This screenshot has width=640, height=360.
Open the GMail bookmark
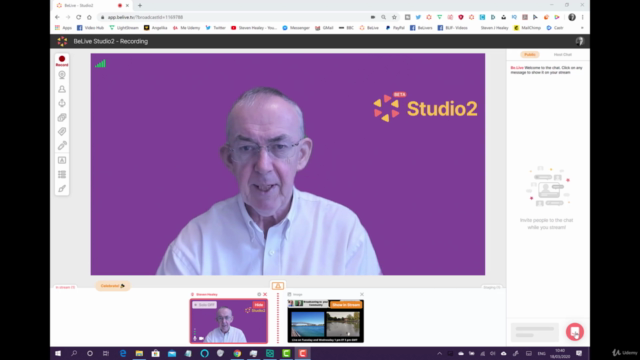point(324,28)
